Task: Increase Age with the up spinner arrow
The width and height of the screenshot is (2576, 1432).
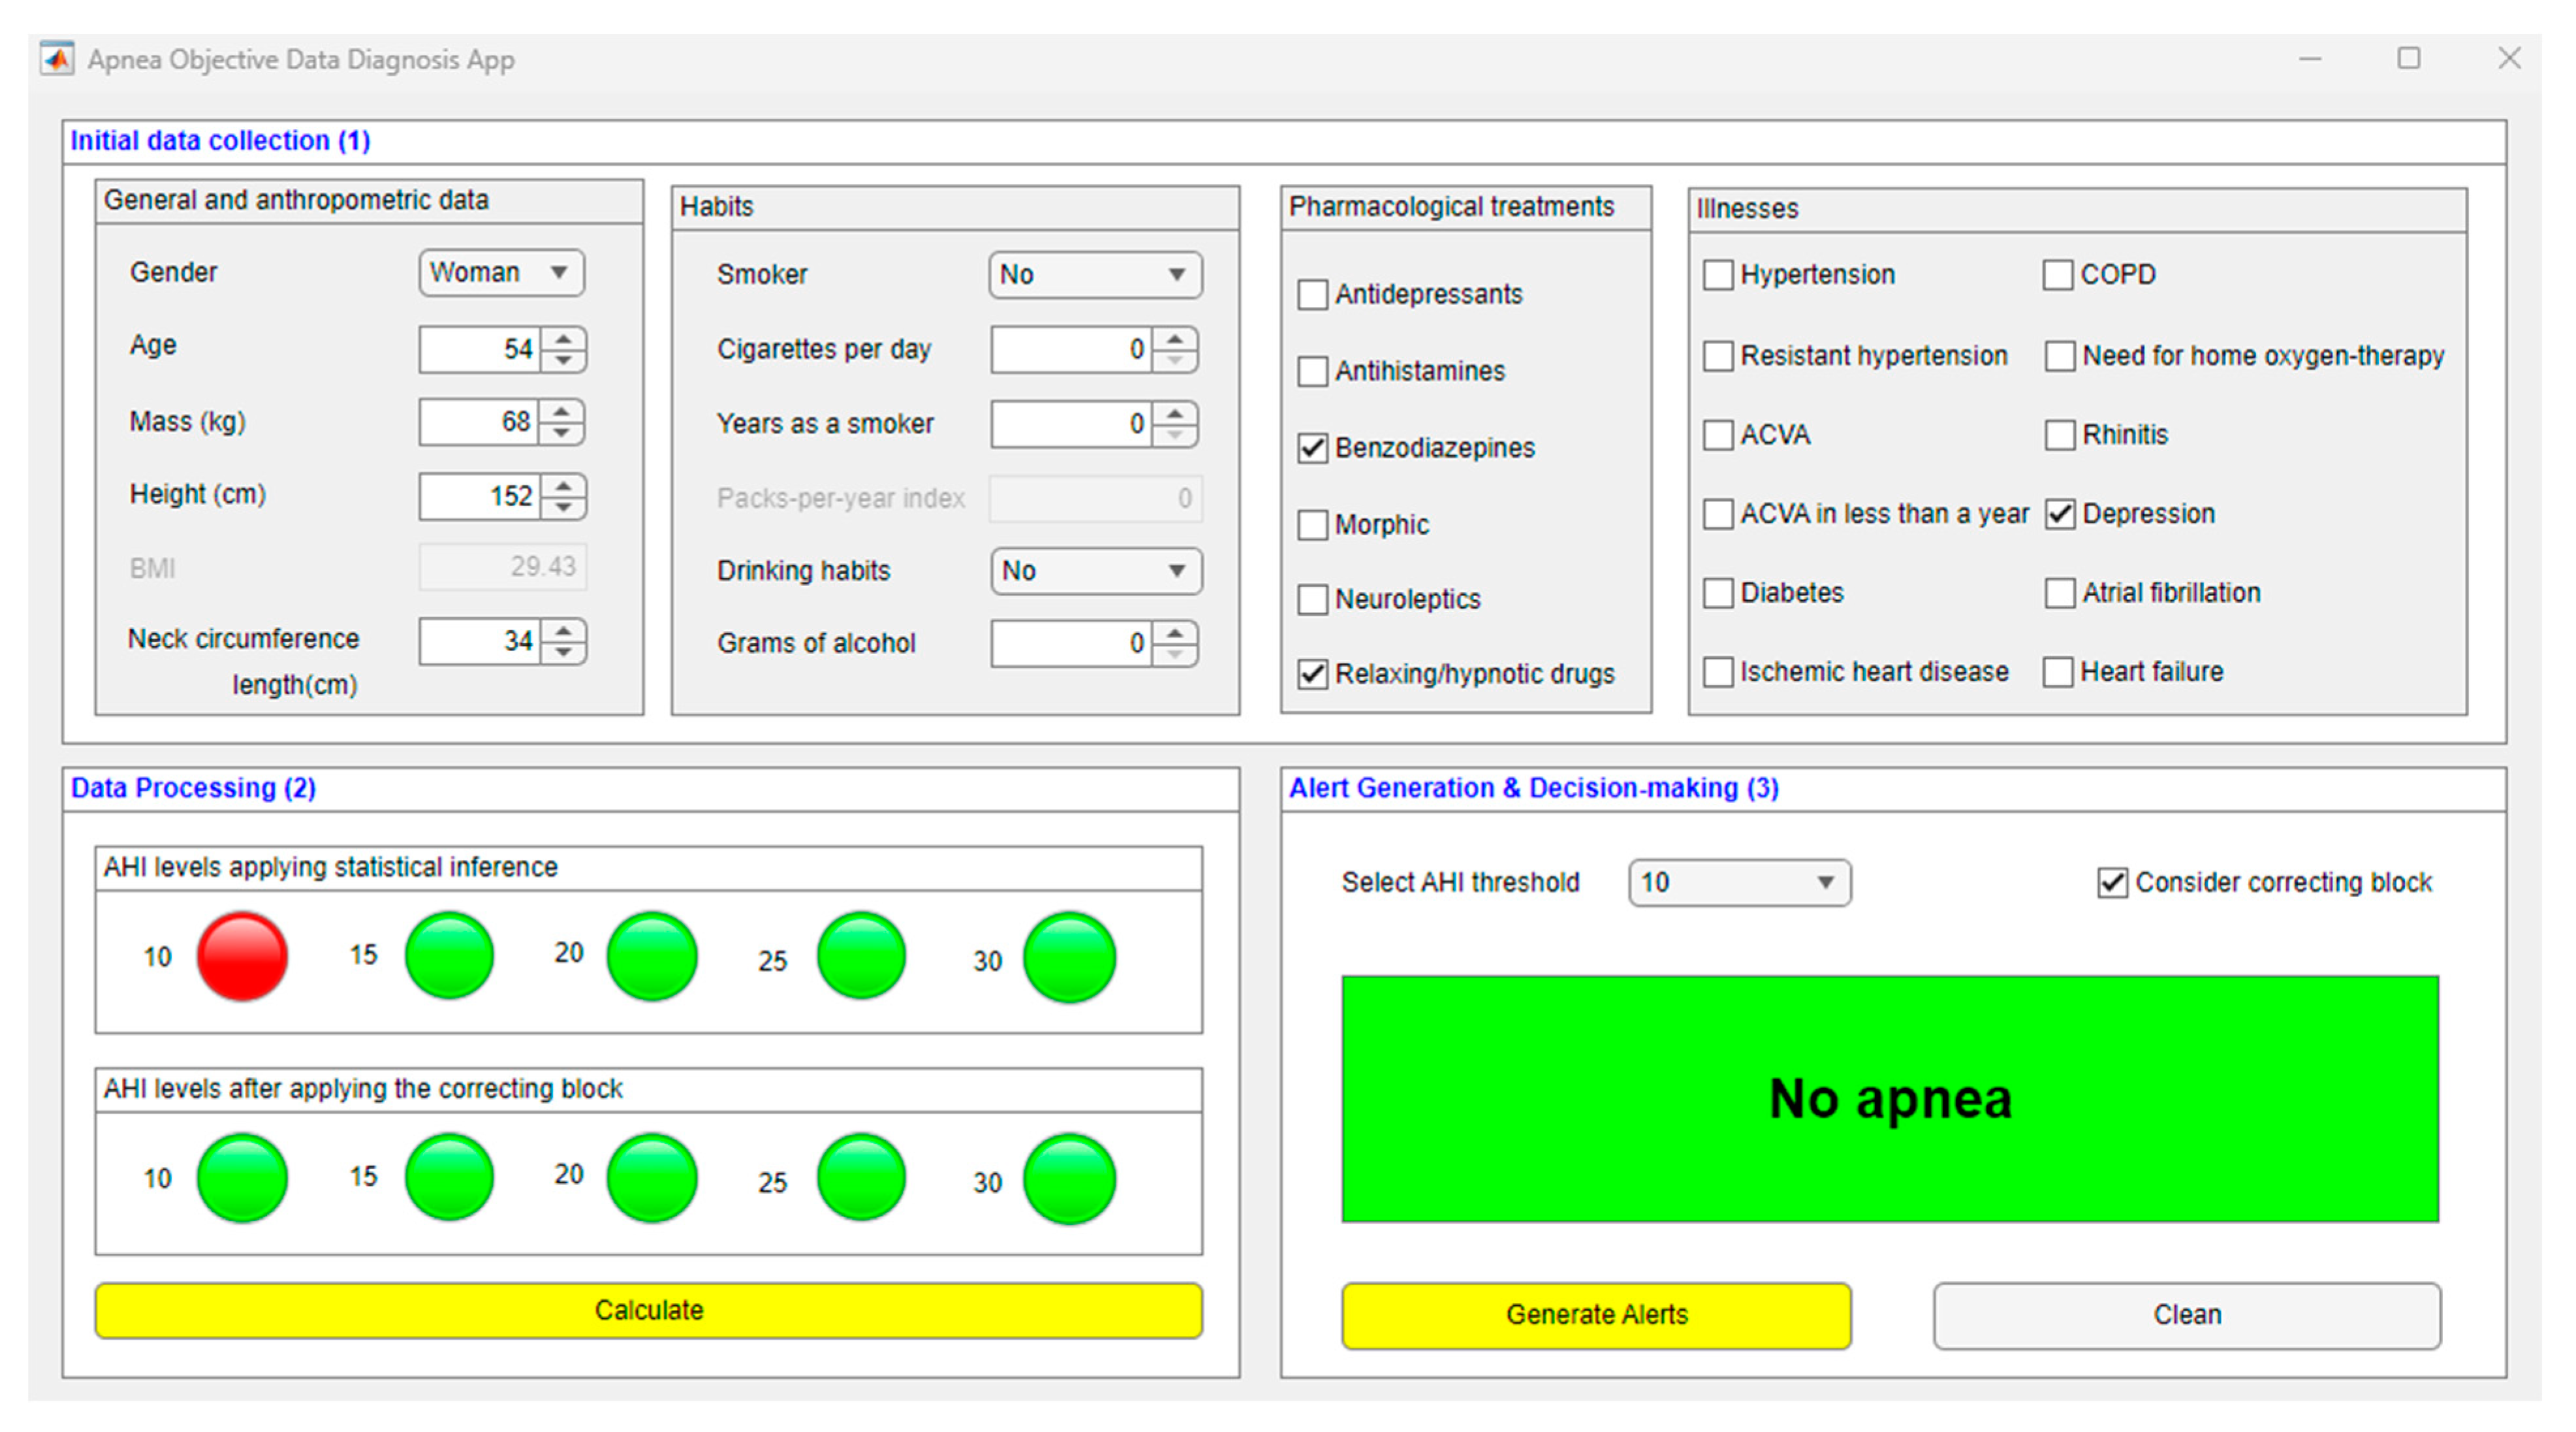Action: coord(564,339)
